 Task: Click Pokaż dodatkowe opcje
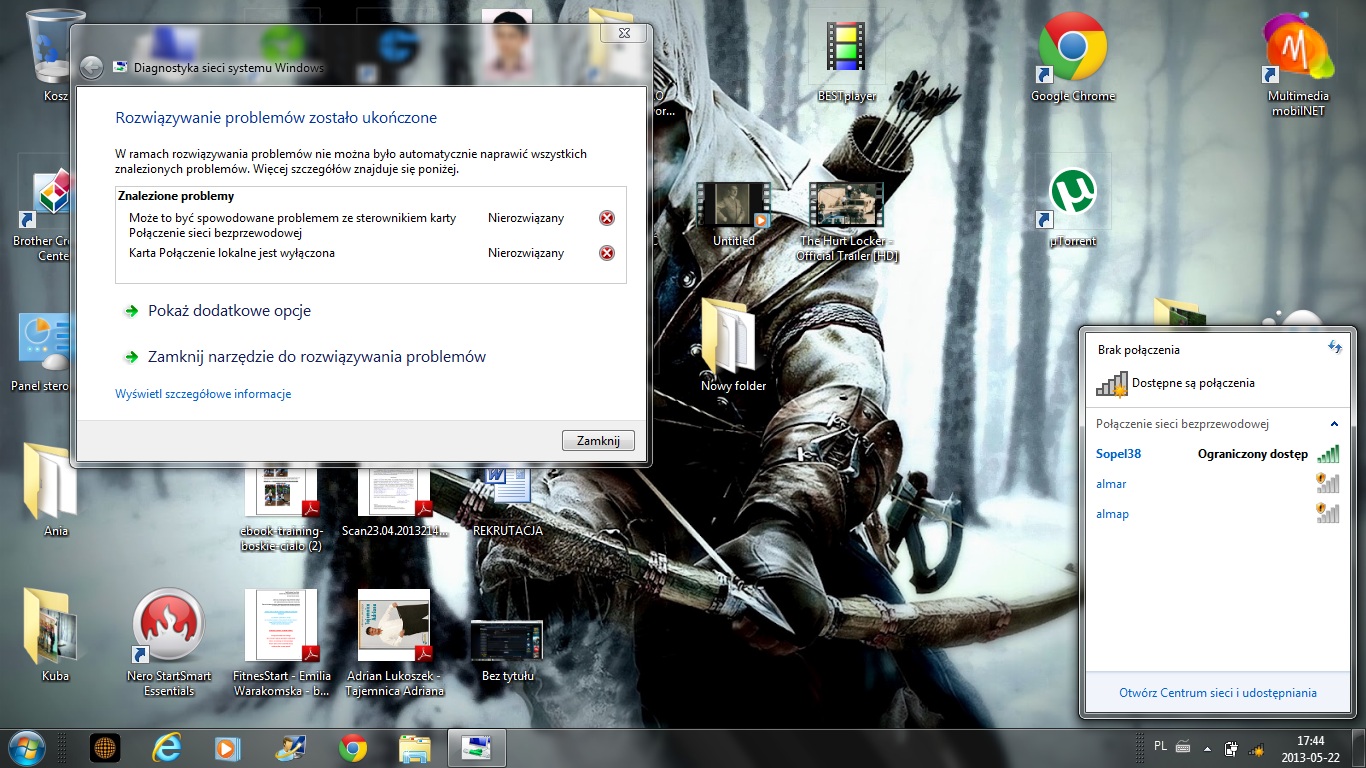coord(229,311)
